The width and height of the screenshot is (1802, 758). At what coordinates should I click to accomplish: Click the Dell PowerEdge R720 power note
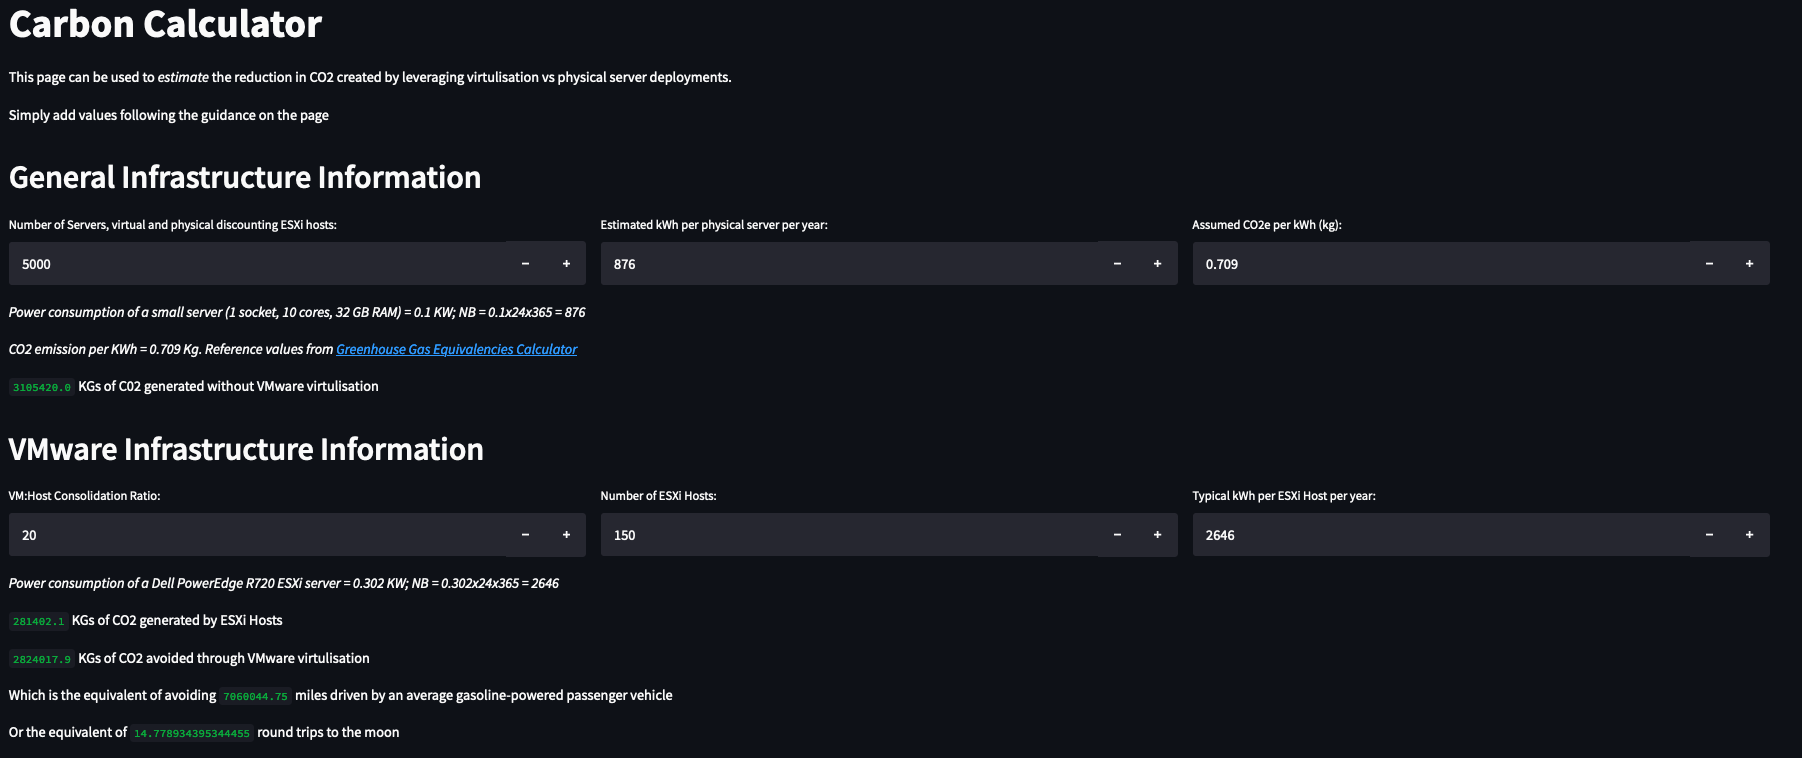tap(284, 583)
